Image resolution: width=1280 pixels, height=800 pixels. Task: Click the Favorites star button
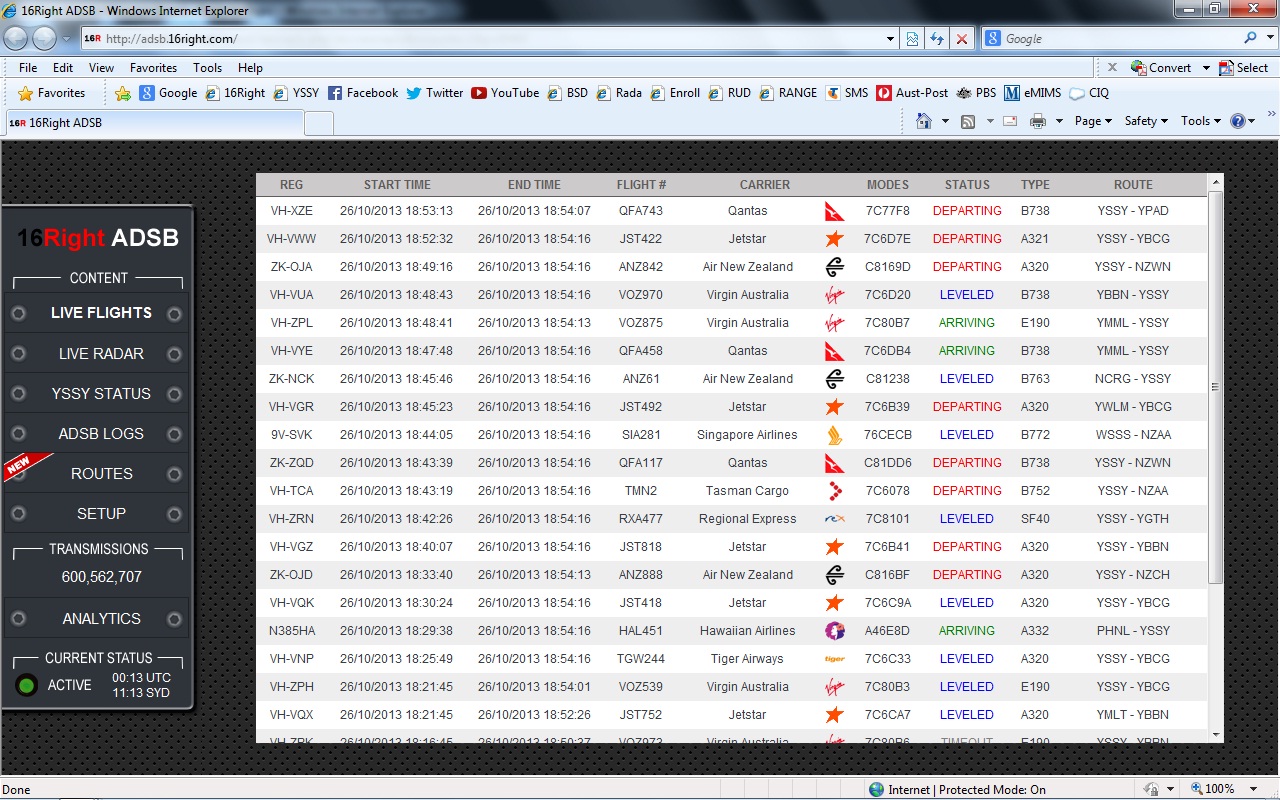[52, 93]
